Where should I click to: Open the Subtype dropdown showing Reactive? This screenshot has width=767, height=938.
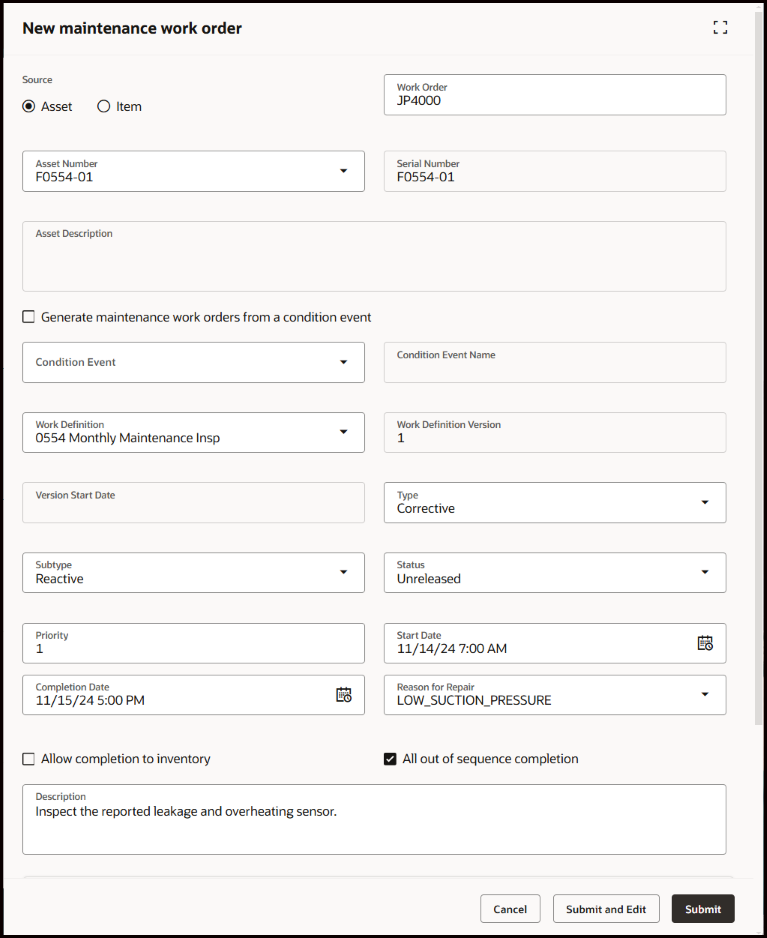[x=343, y=572]
